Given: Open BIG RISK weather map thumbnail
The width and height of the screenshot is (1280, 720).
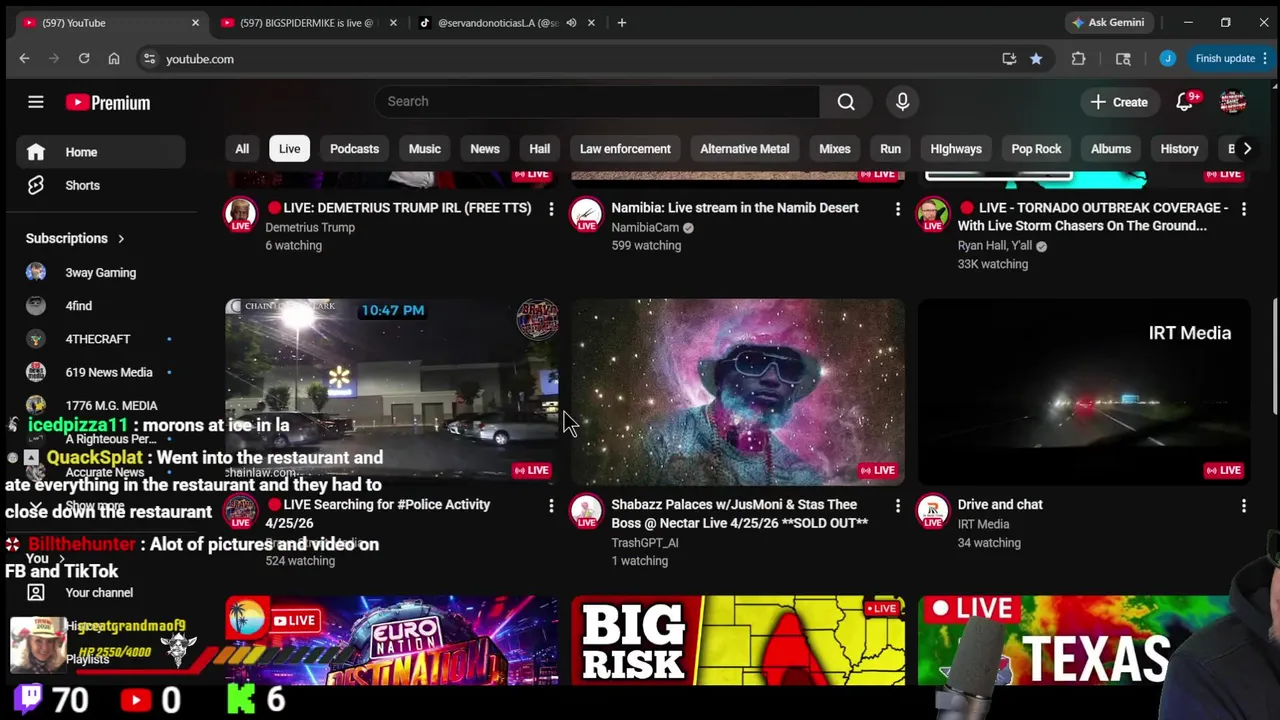Looking at the screenshot, I should tap(738, 640).
